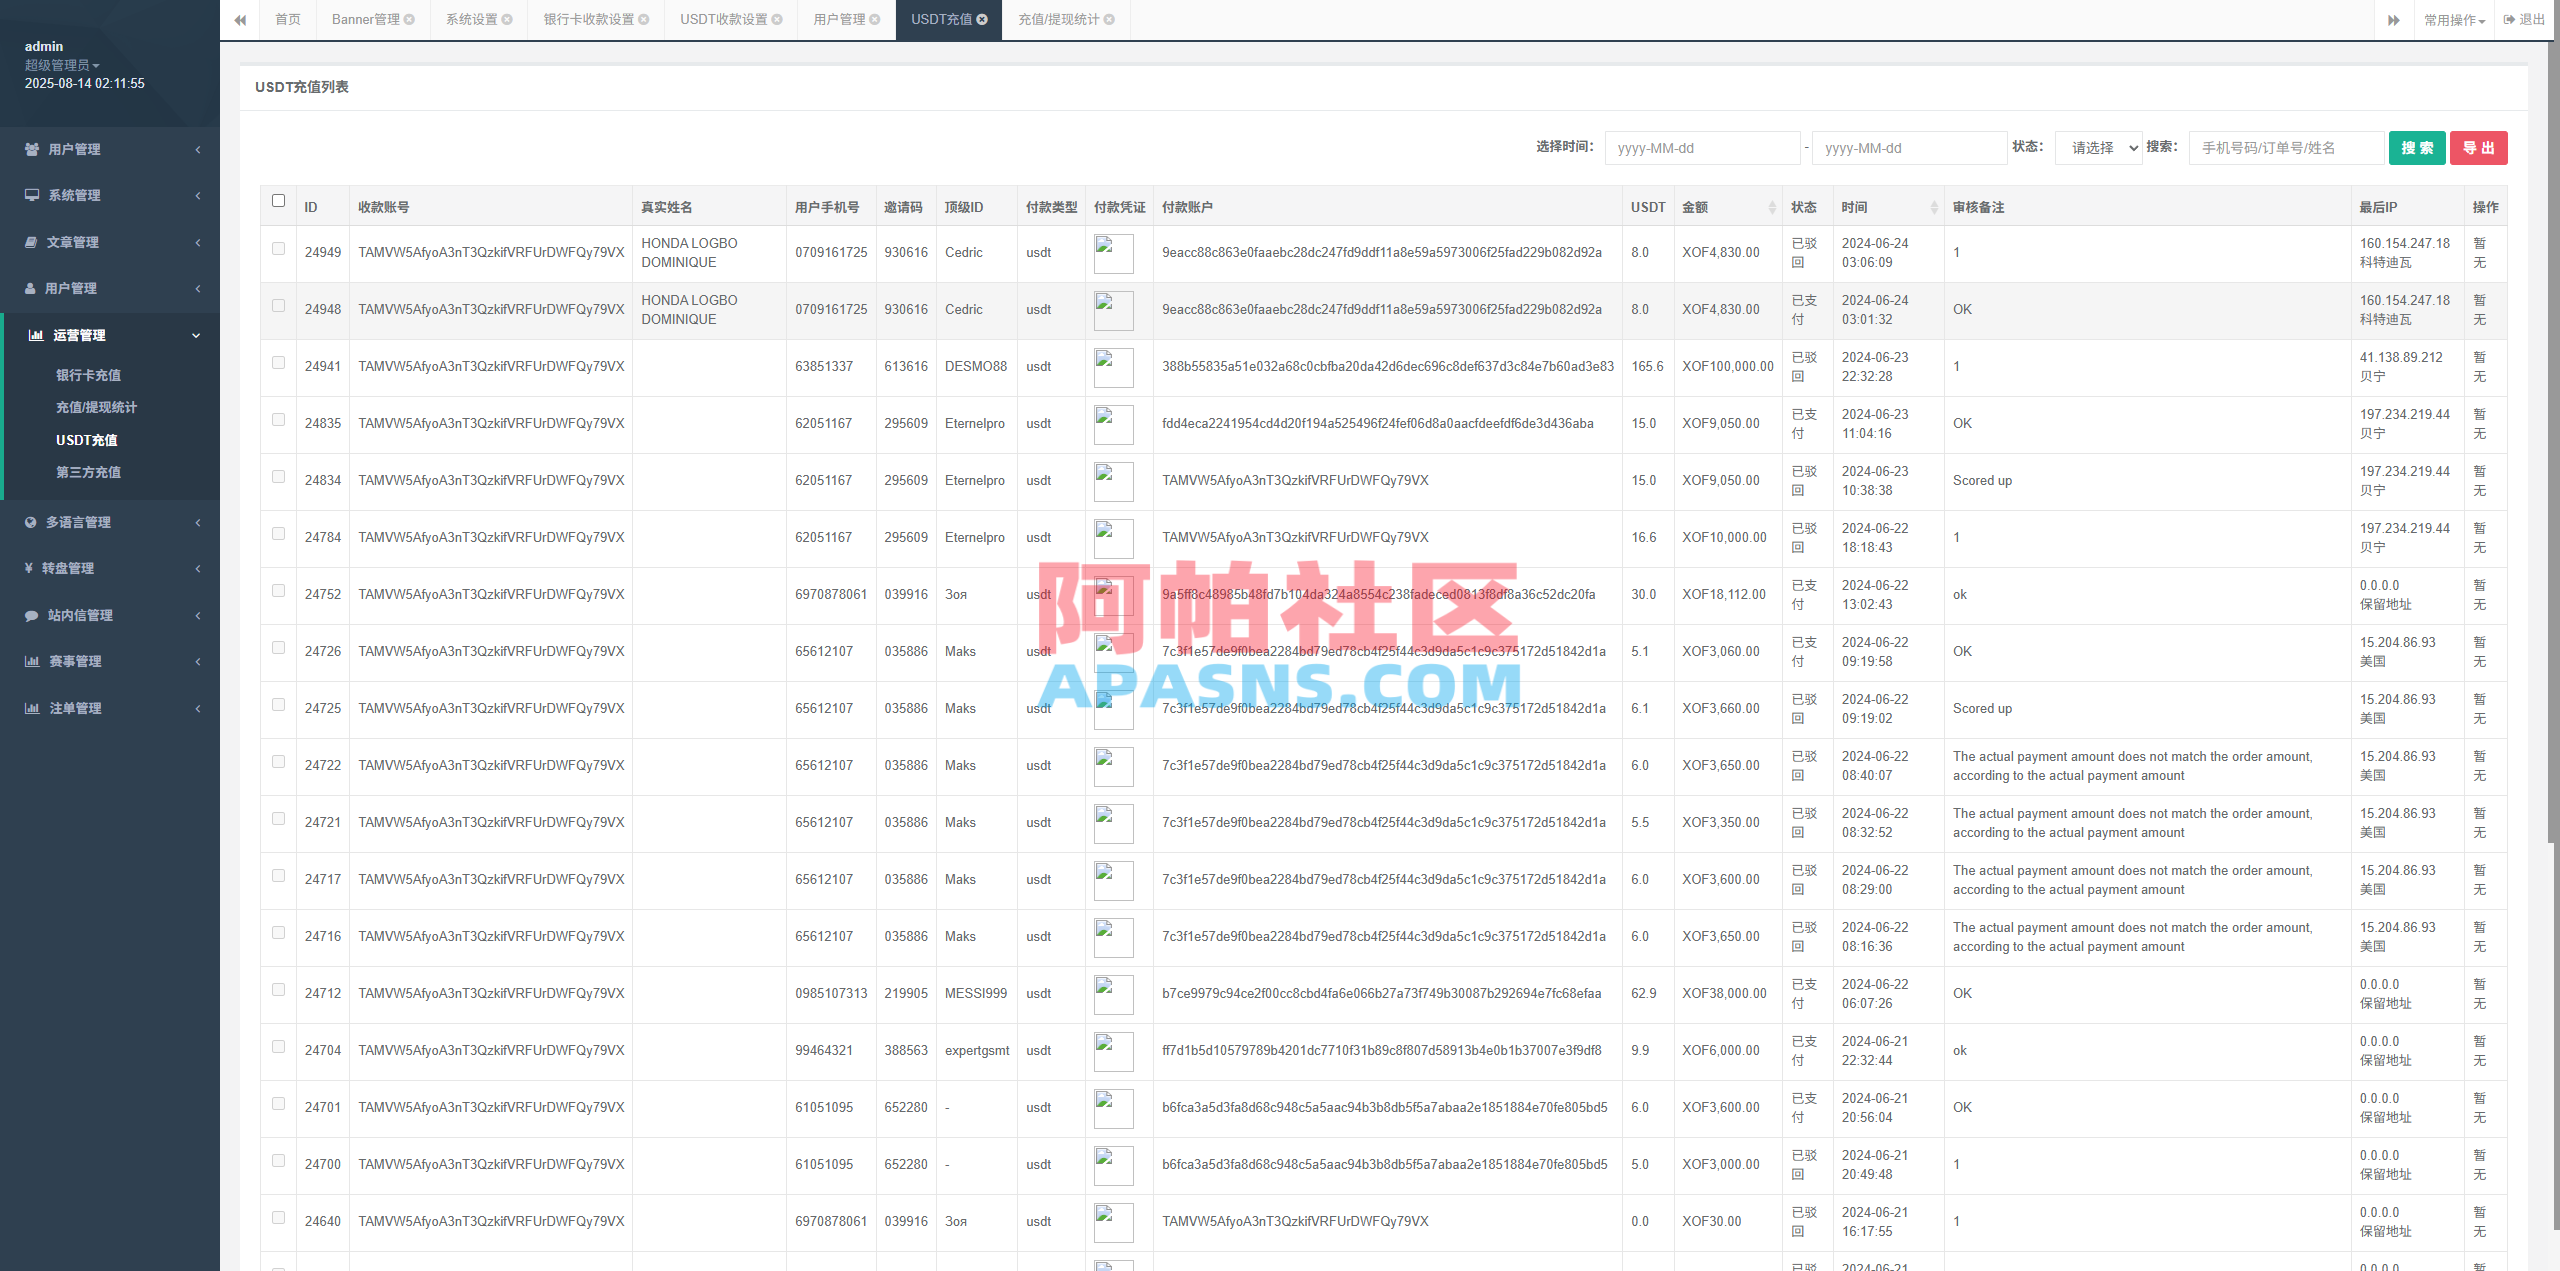Click the red 导出 export button
The width and height of the screenshot is (2560, 1271).
click(2478, 147)
